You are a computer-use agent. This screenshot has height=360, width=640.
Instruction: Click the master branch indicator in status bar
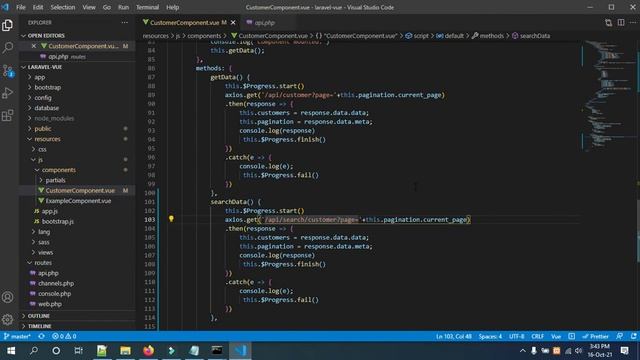17,336
